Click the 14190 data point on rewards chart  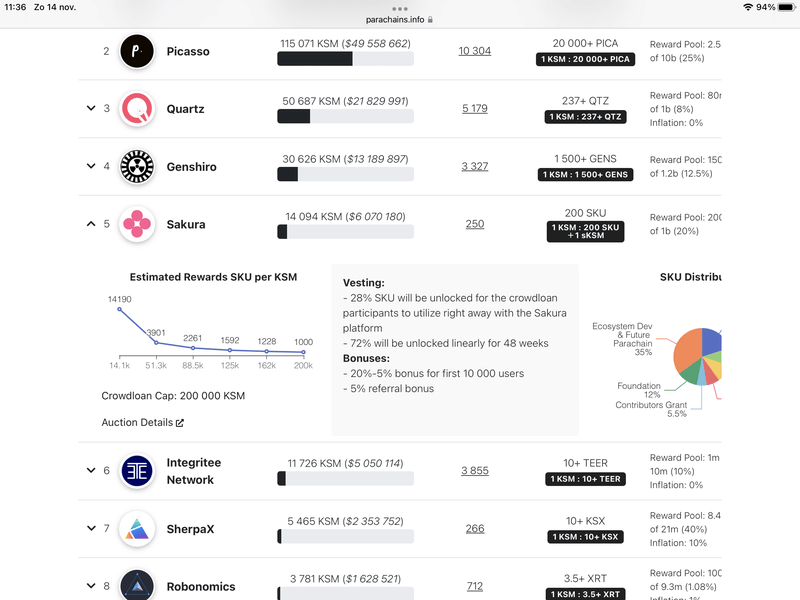(120, 309)
